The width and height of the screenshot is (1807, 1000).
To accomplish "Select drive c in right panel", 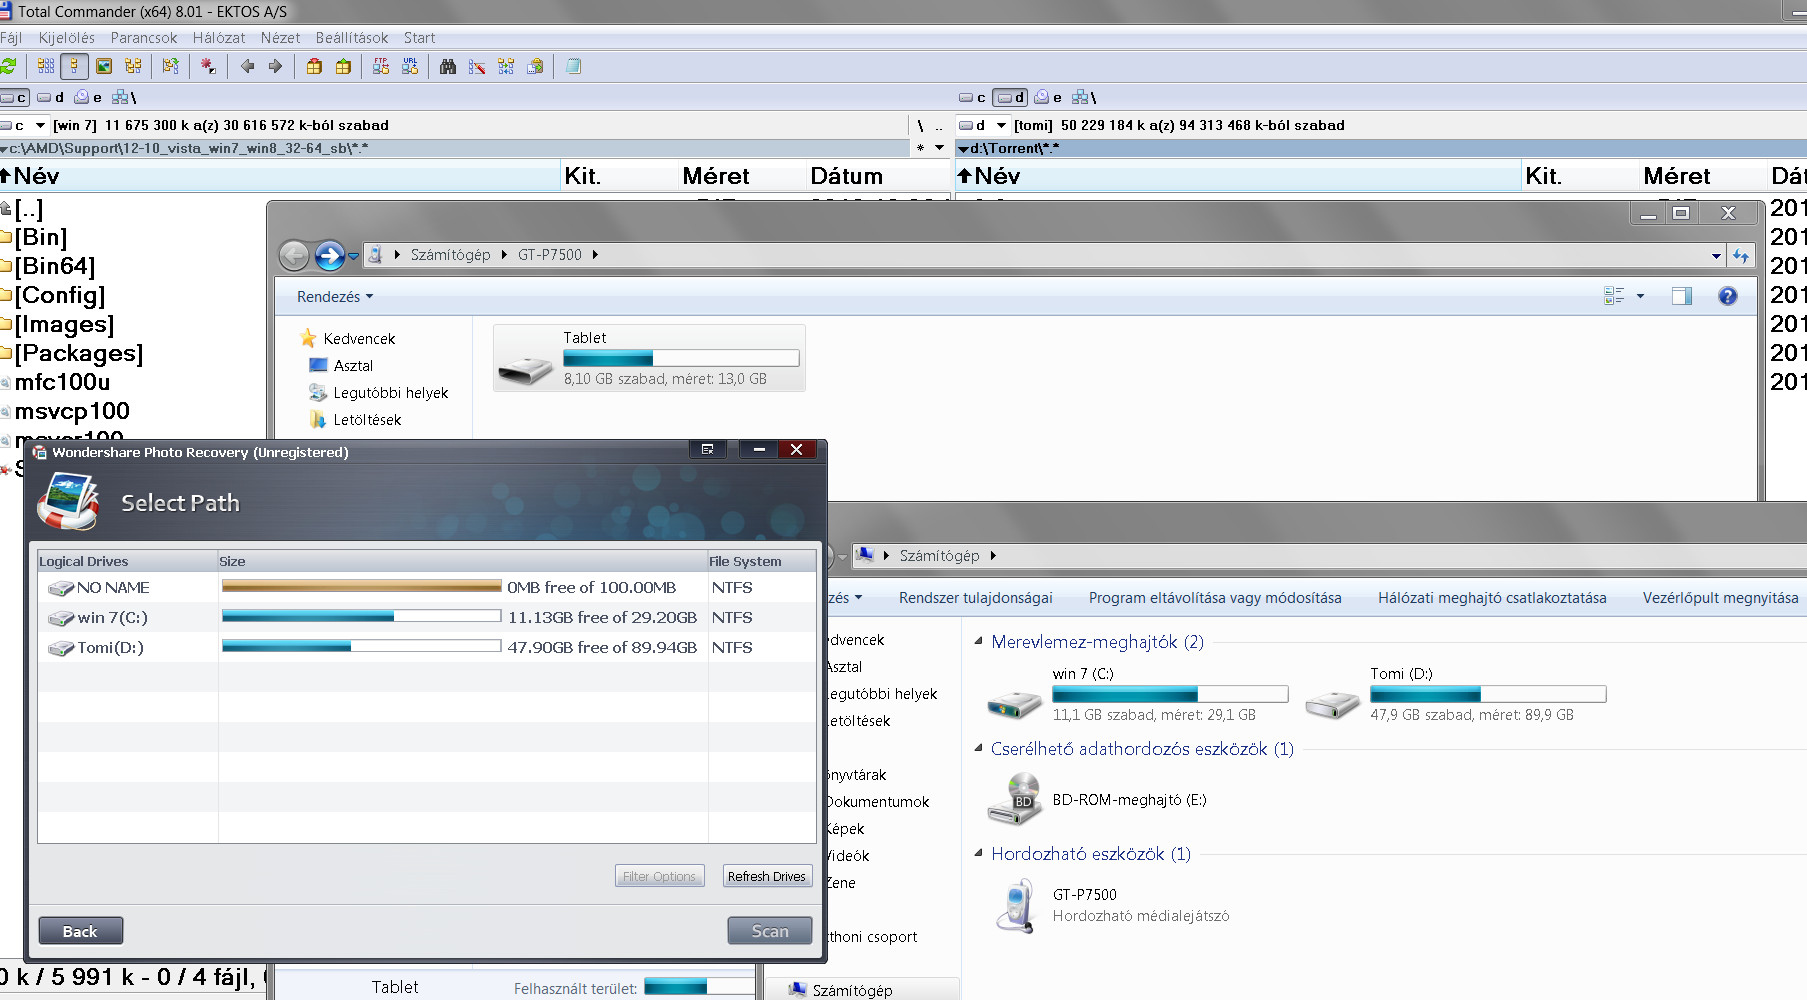I will (972, 97).
